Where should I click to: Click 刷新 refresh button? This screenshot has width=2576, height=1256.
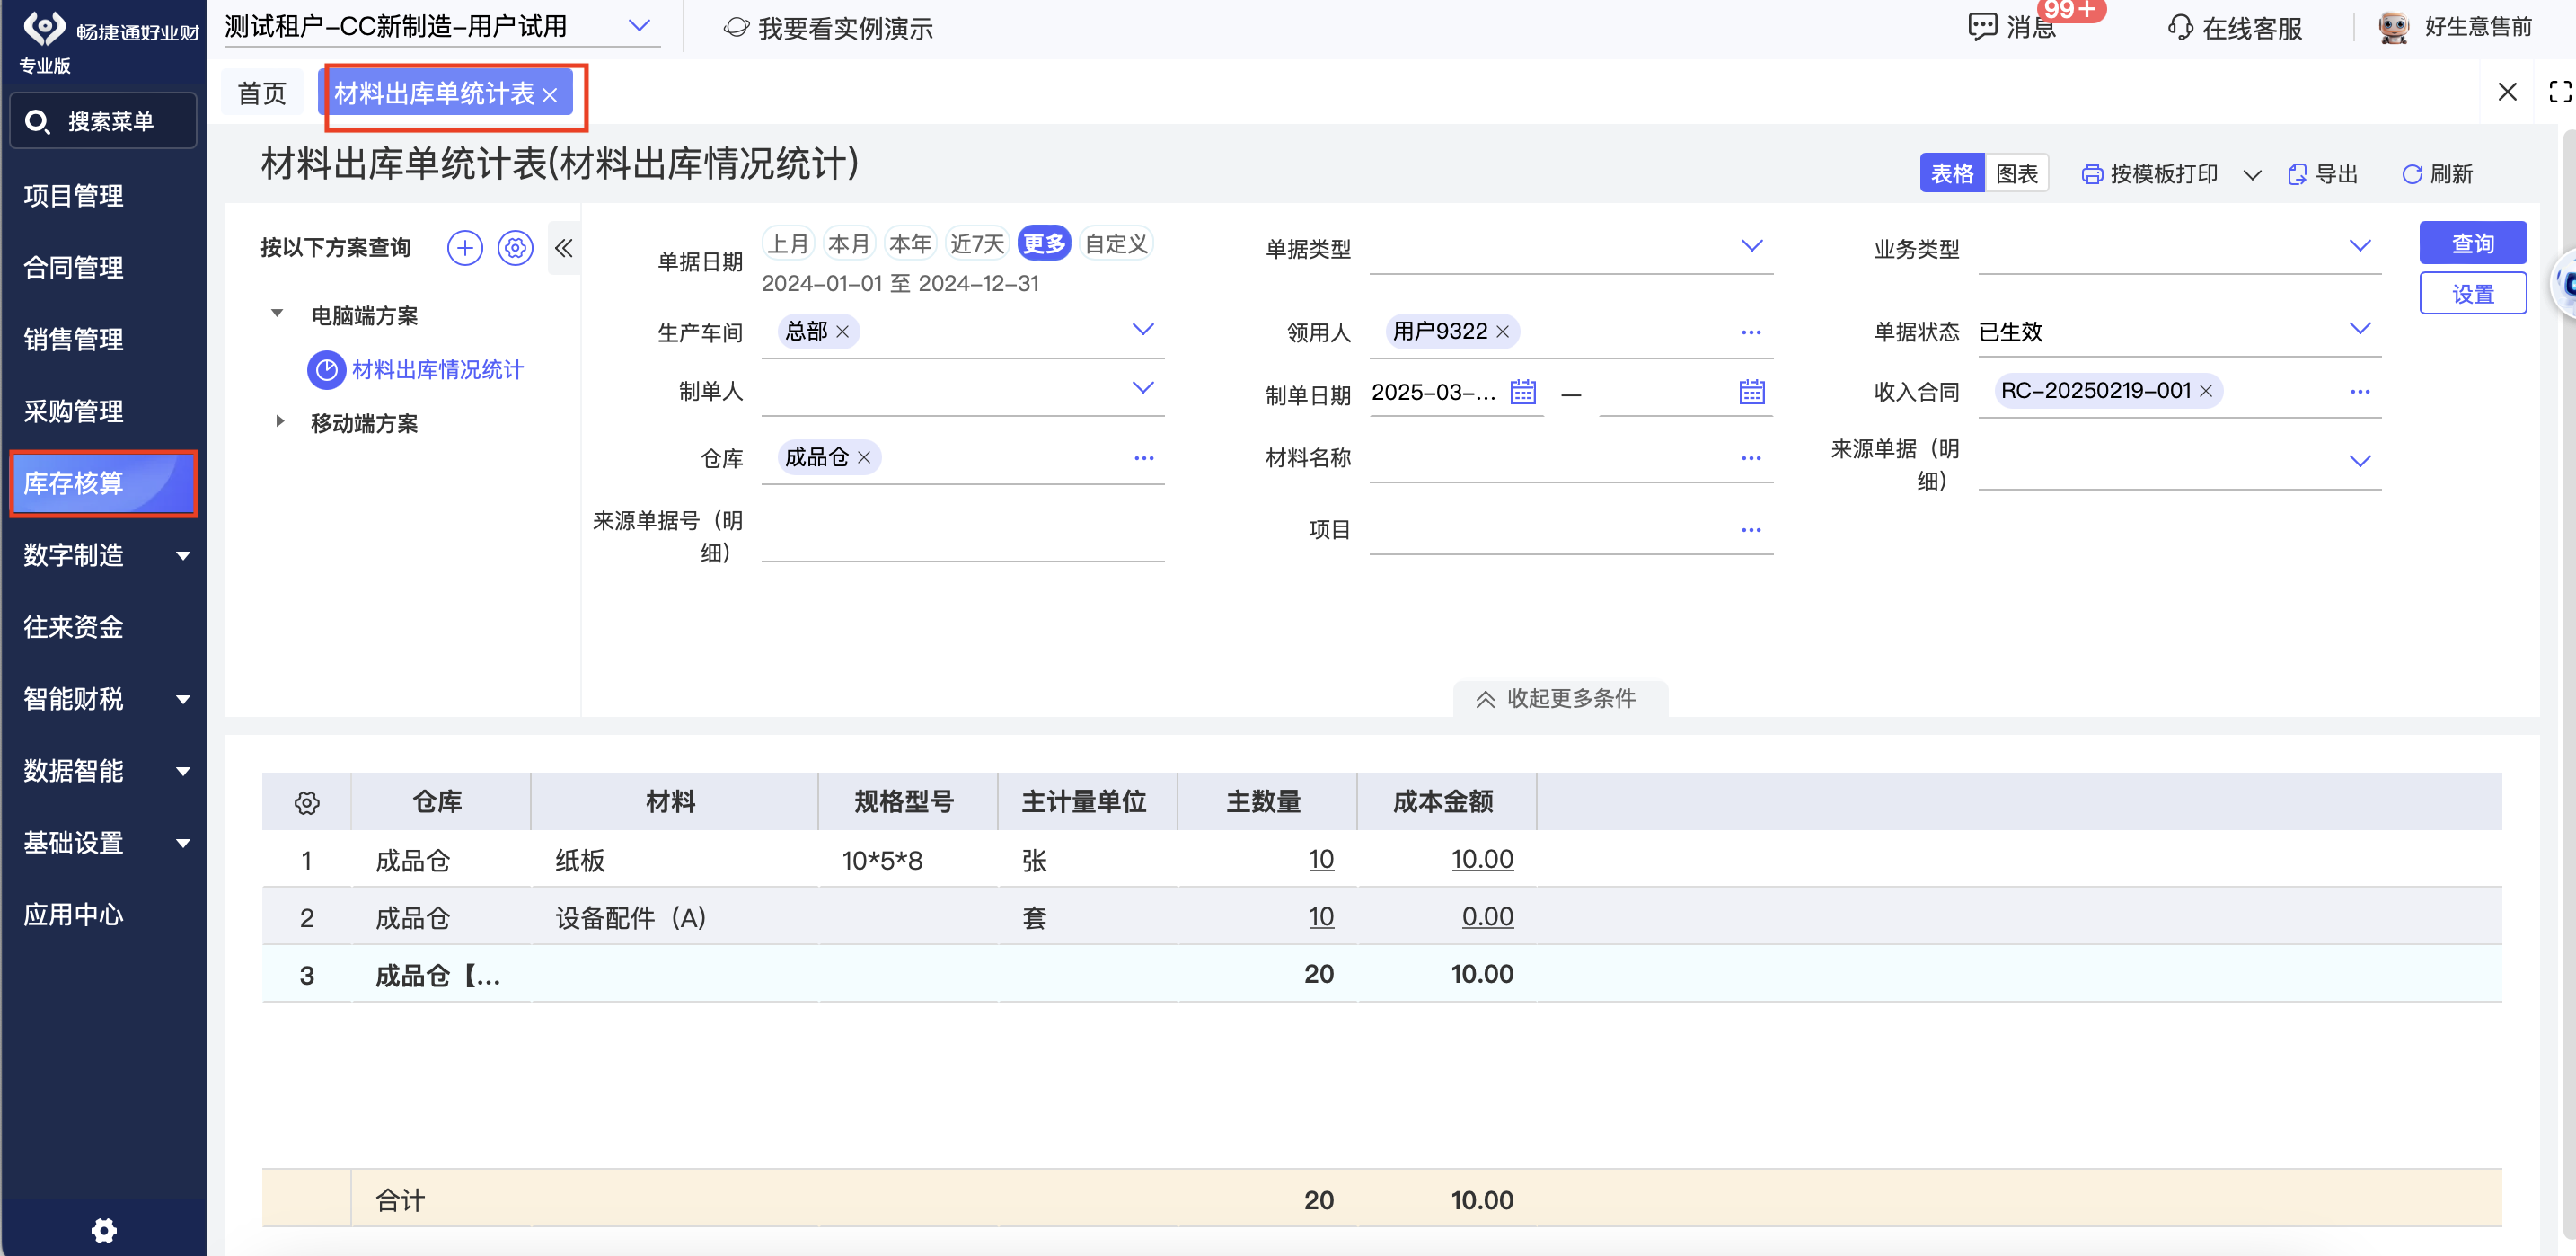point(2437,175)
